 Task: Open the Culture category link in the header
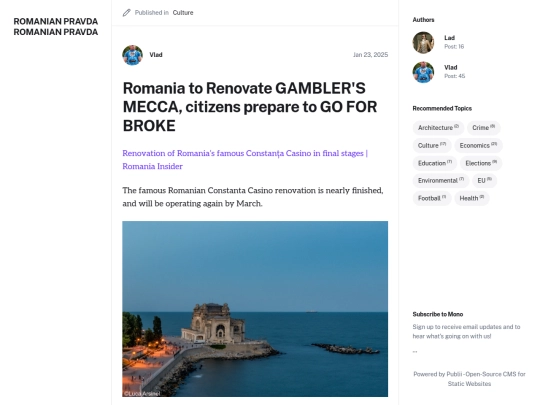tap(183, 13)
